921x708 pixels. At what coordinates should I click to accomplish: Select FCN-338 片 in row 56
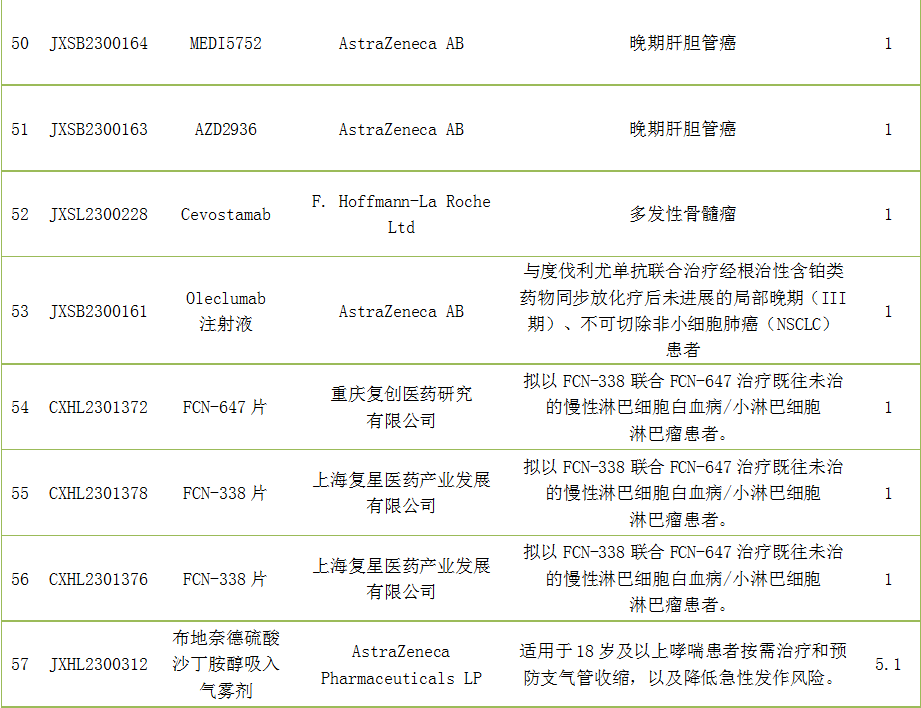(226, 579)
